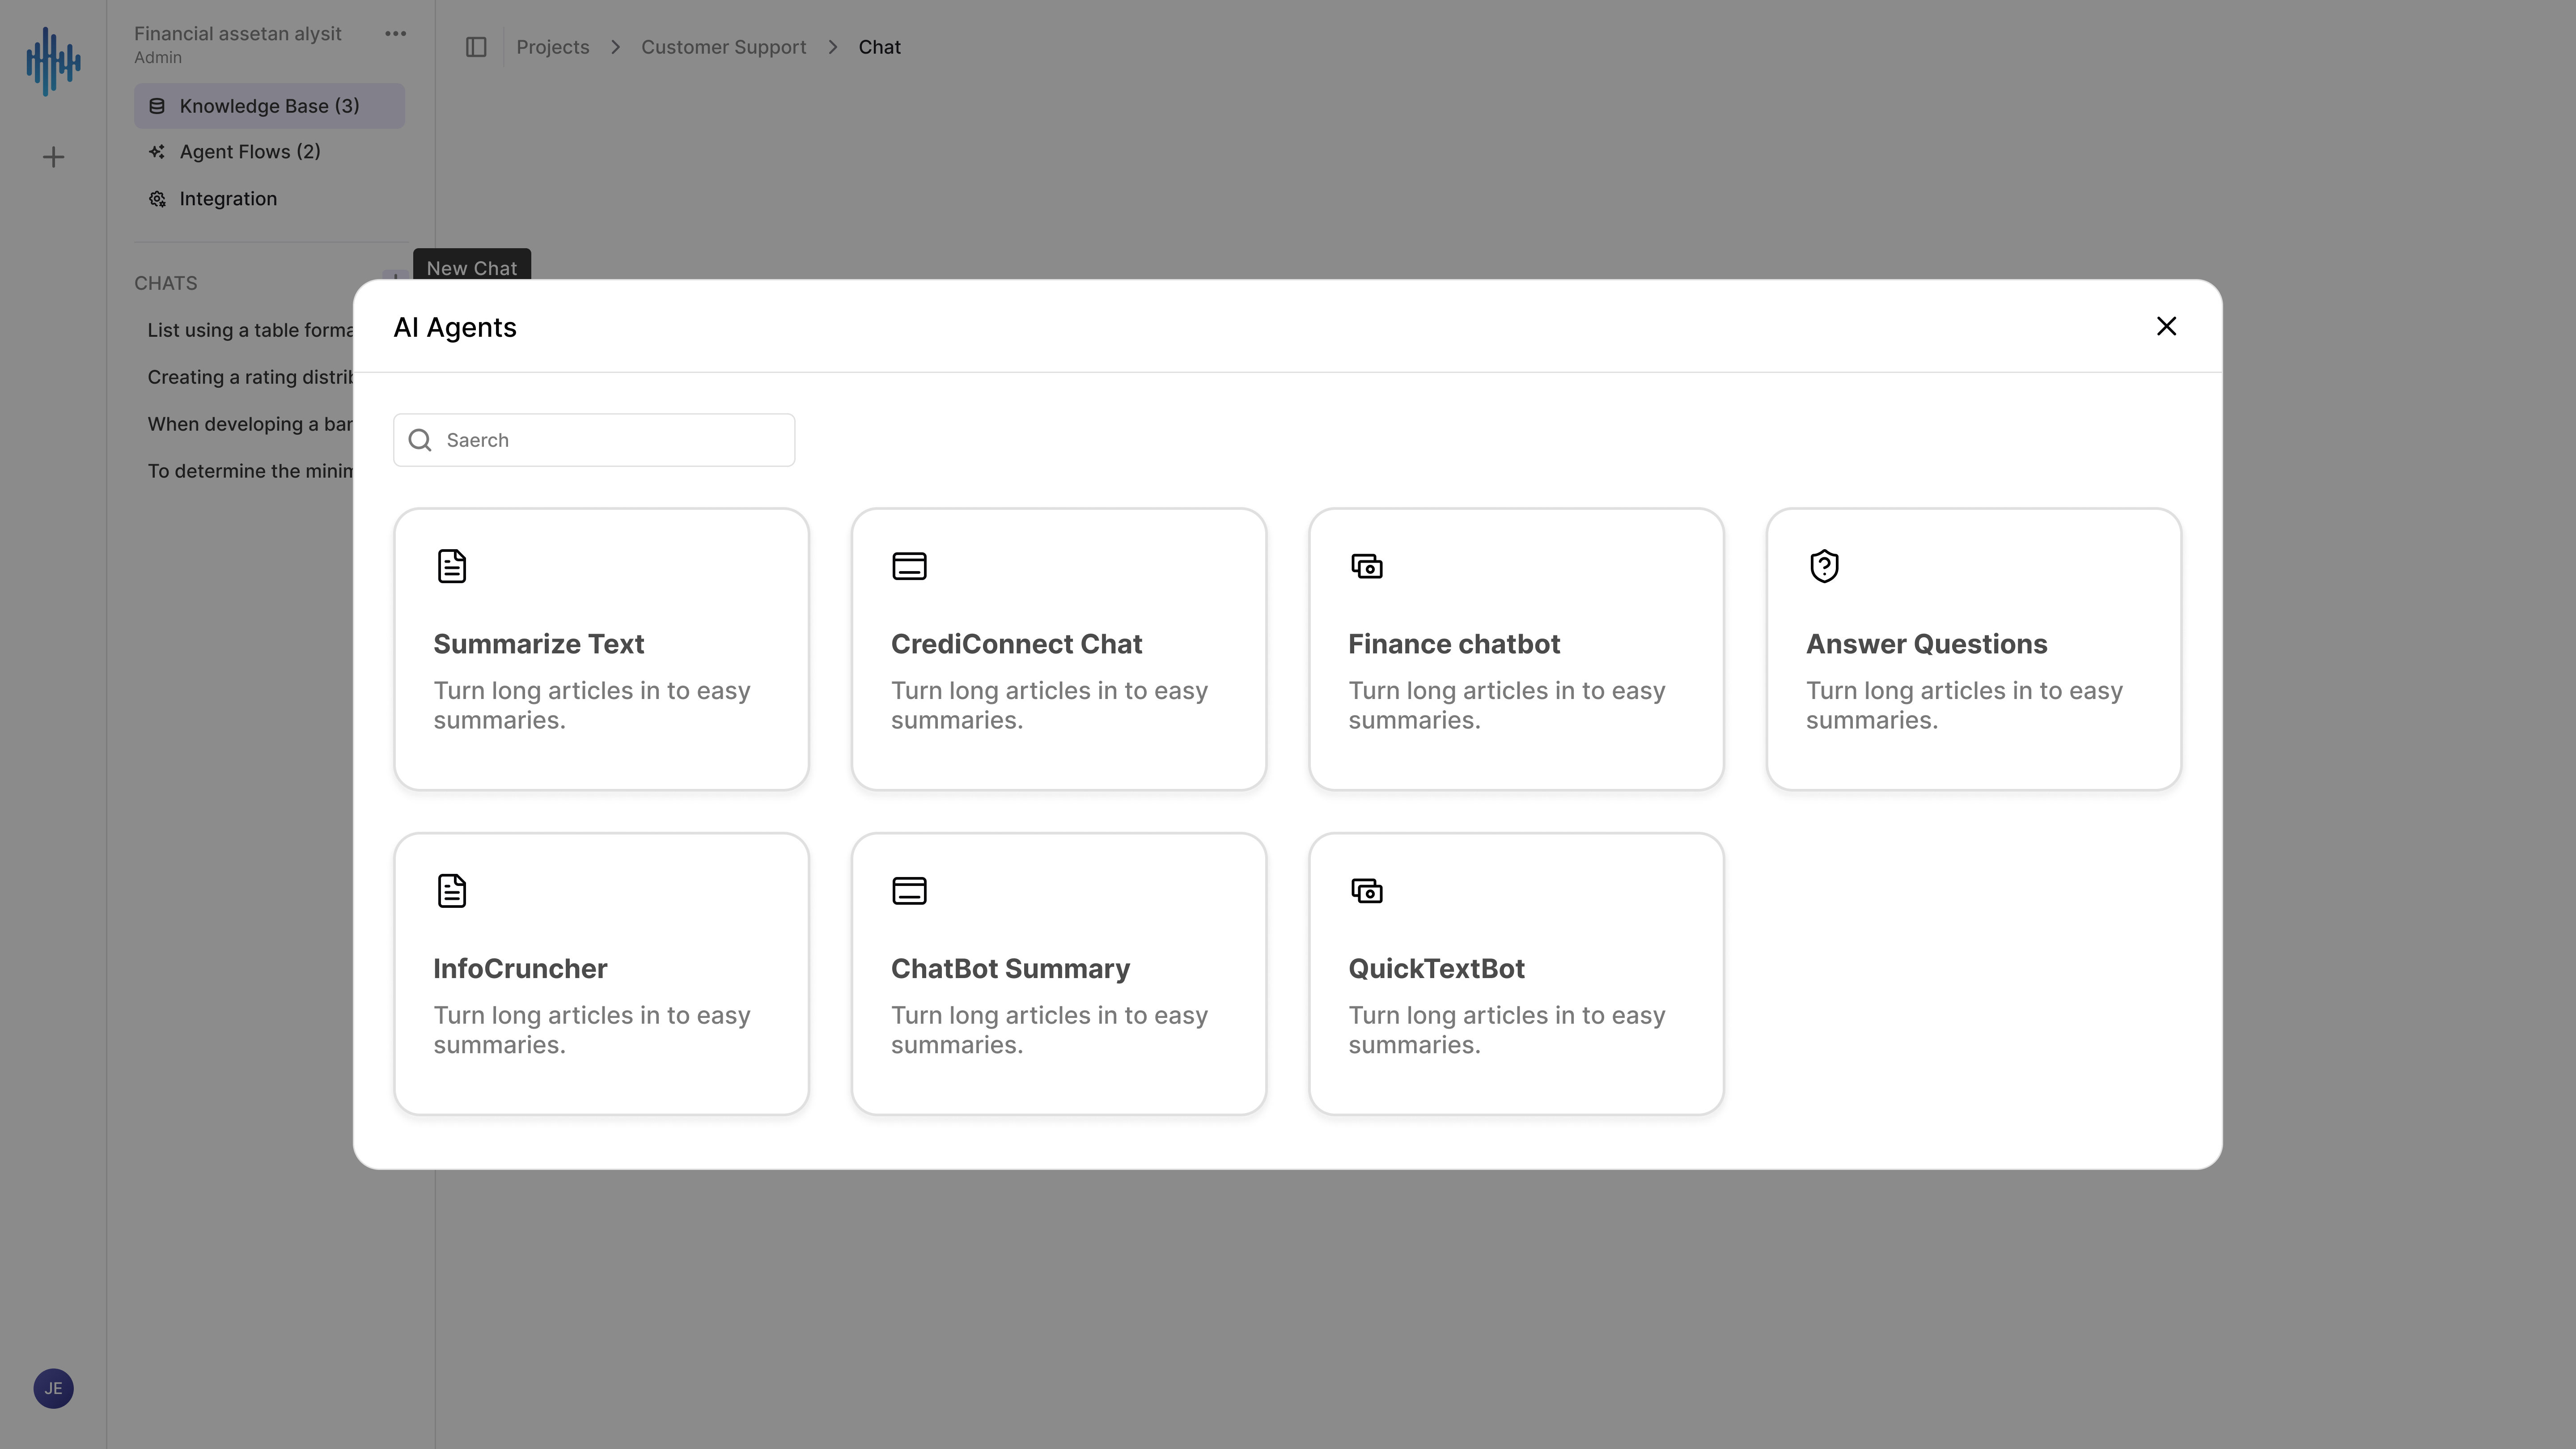Image resolution: width=2576 pixels, height=1449 pixels.
Task: Choose the Finance chatbot agent card
Action: click(x=1516, y=649)
